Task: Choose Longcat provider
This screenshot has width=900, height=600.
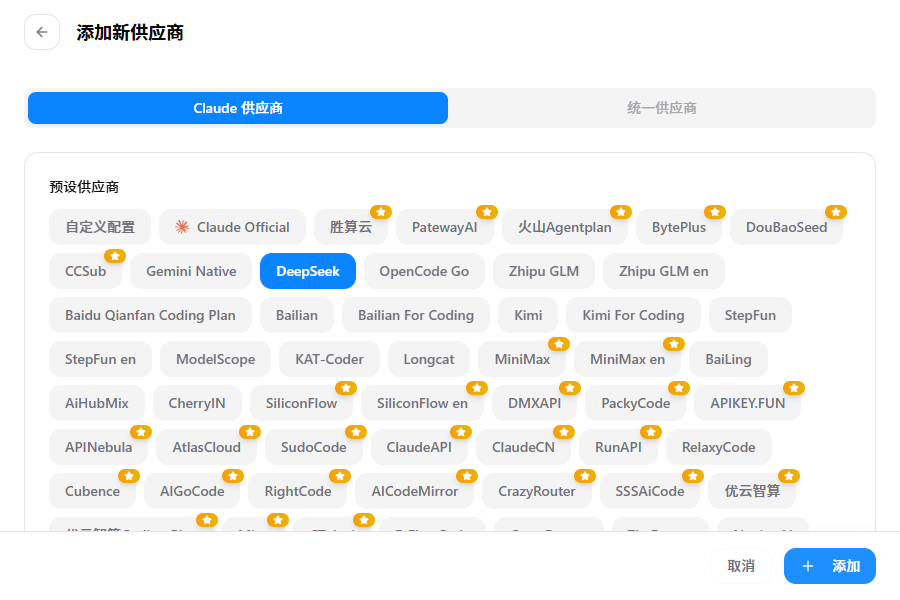Action: tap(429, 359)
